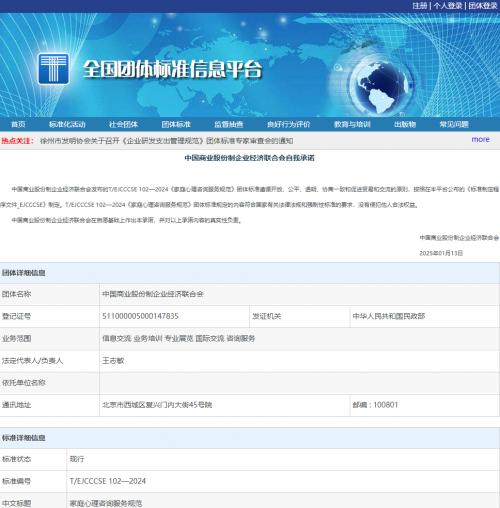Click the legal representative name 王志敏

pyautogui.click(x=113, y=361)
